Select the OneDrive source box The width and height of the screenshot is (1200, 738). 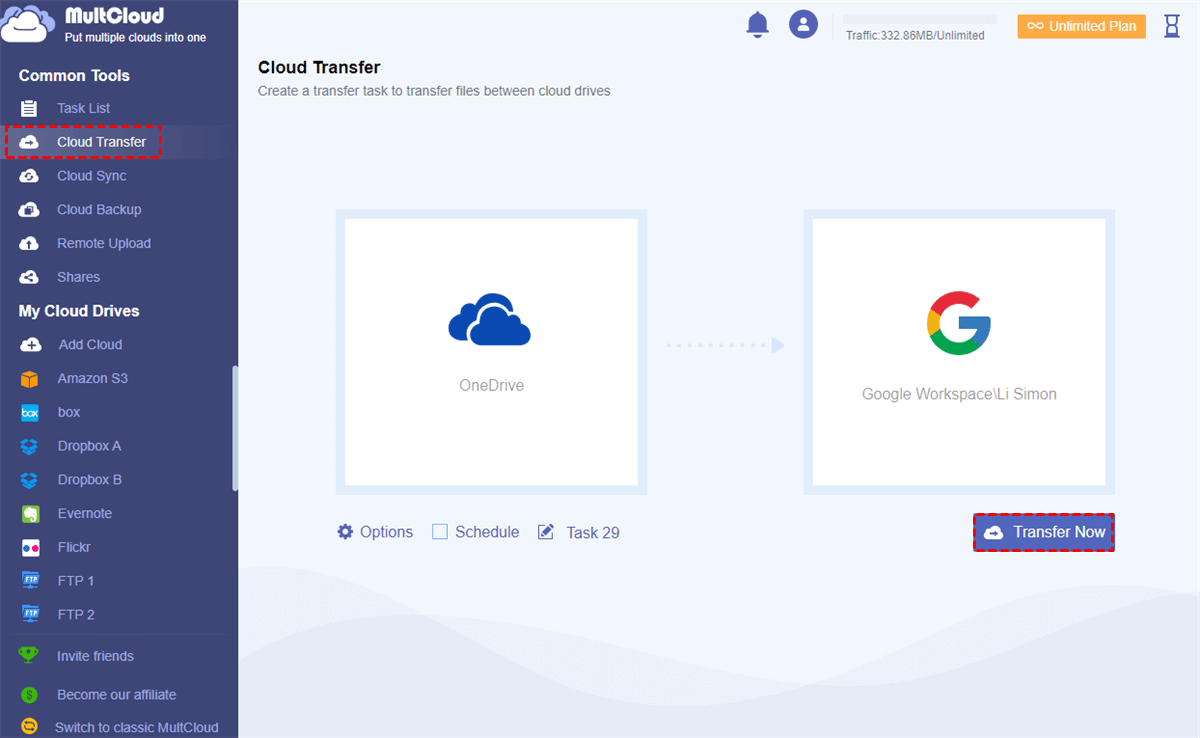[491, 352]
